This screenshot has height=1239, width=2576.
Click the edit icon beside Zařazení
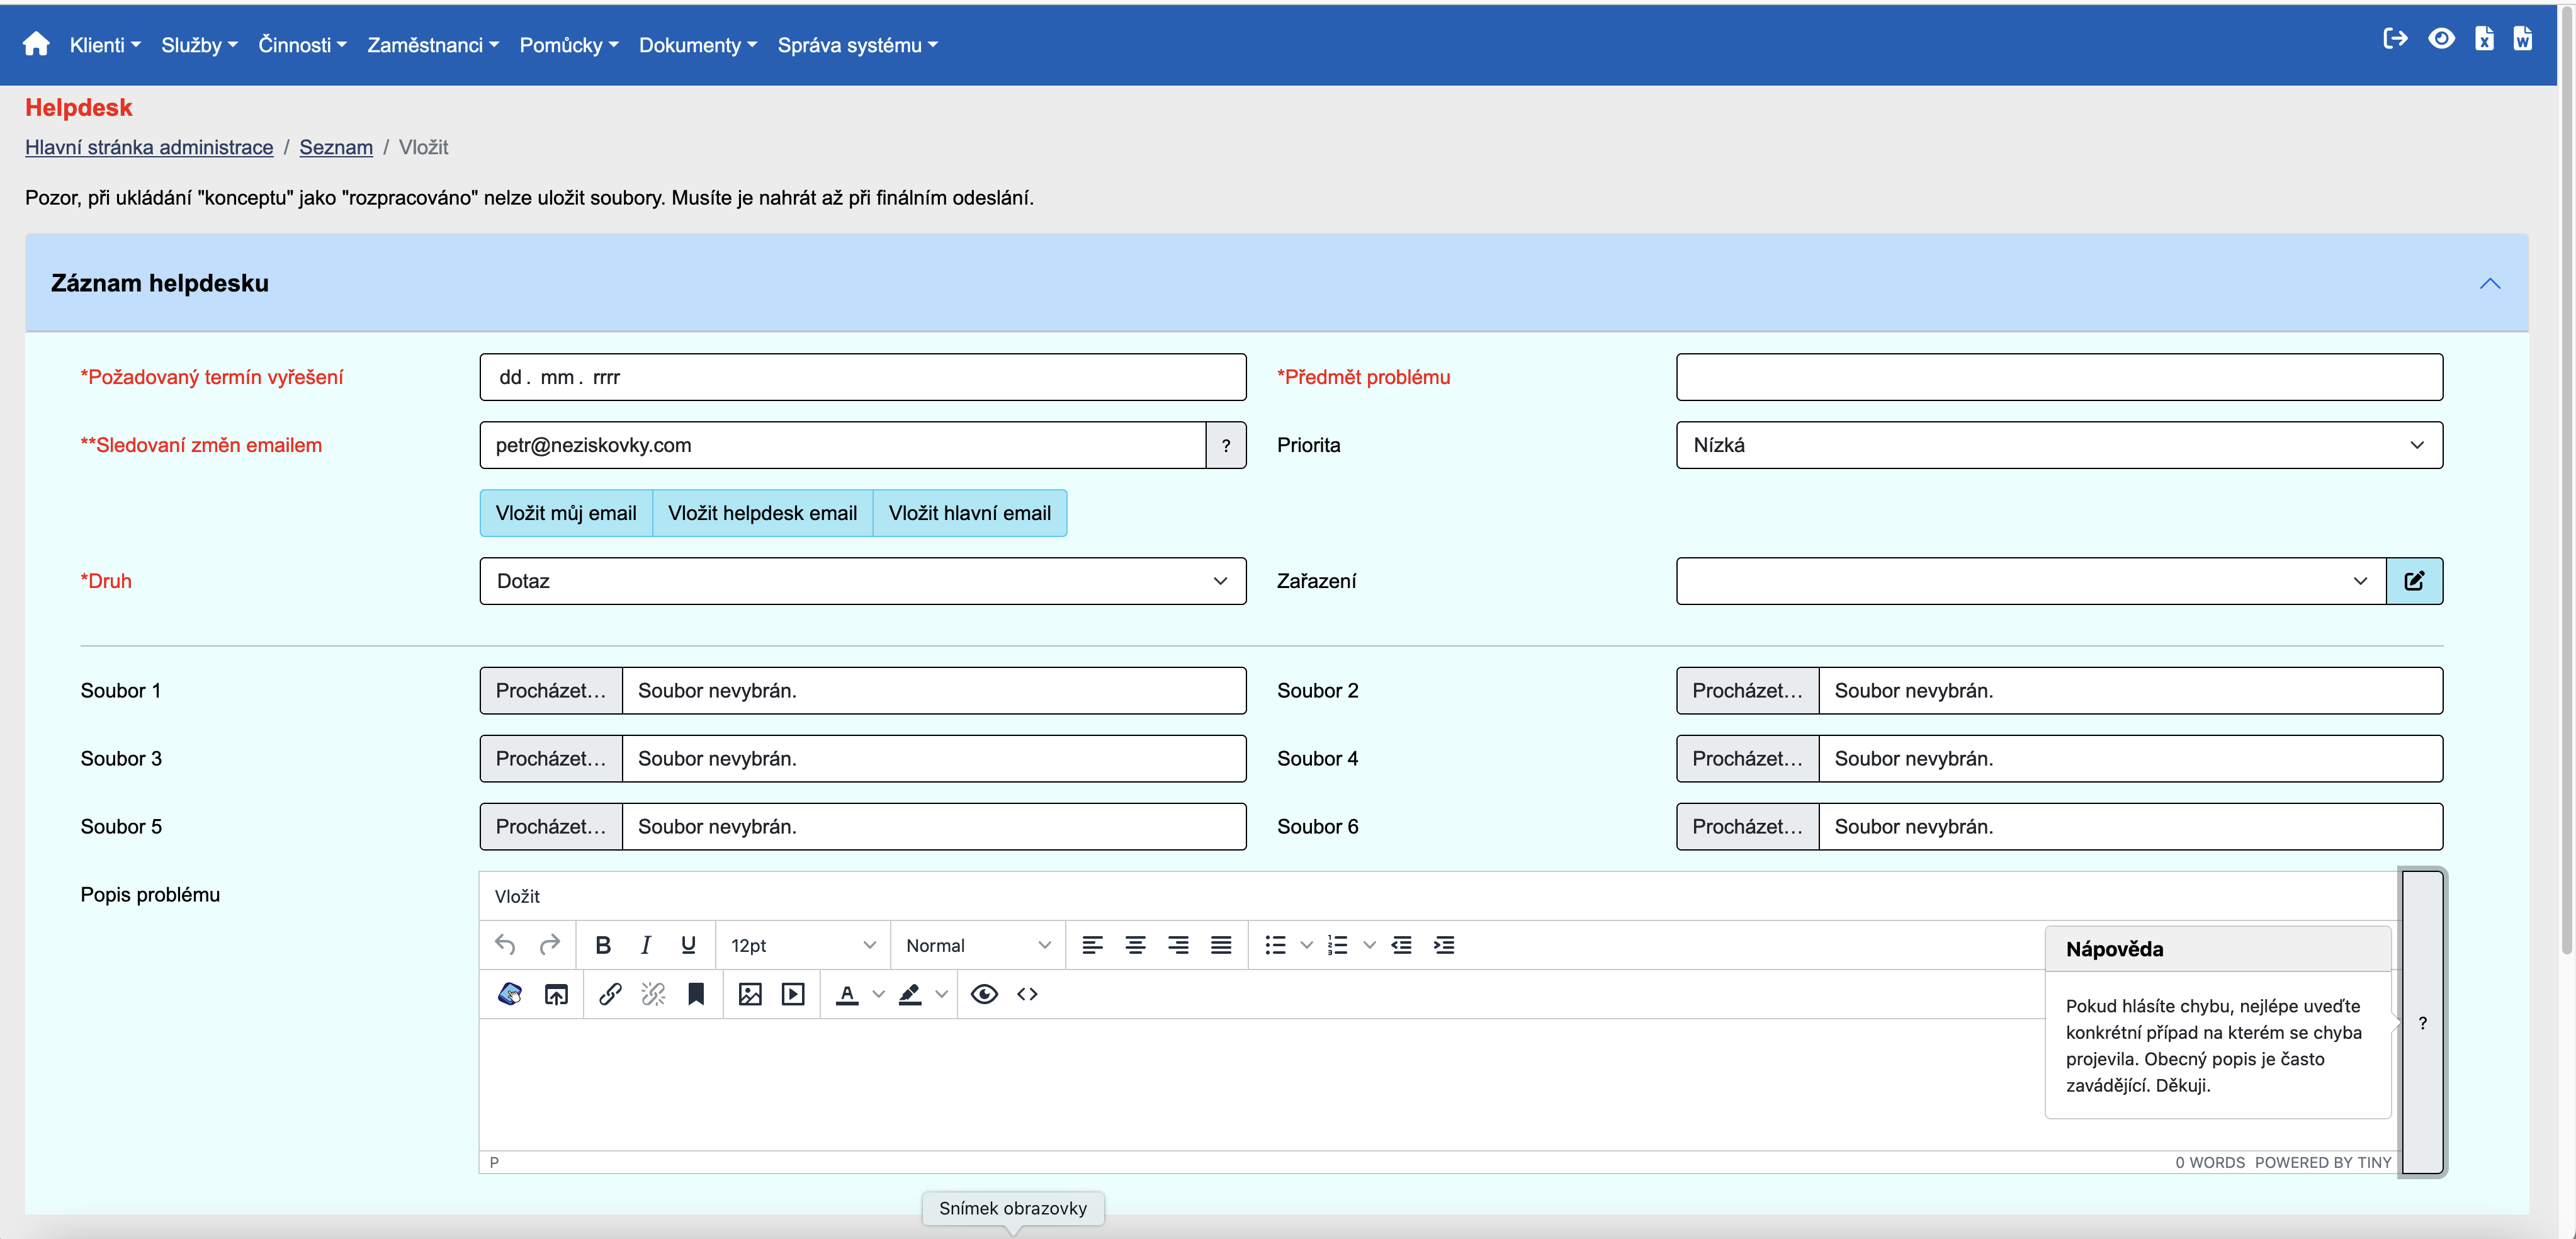(x=2414, y=581)
